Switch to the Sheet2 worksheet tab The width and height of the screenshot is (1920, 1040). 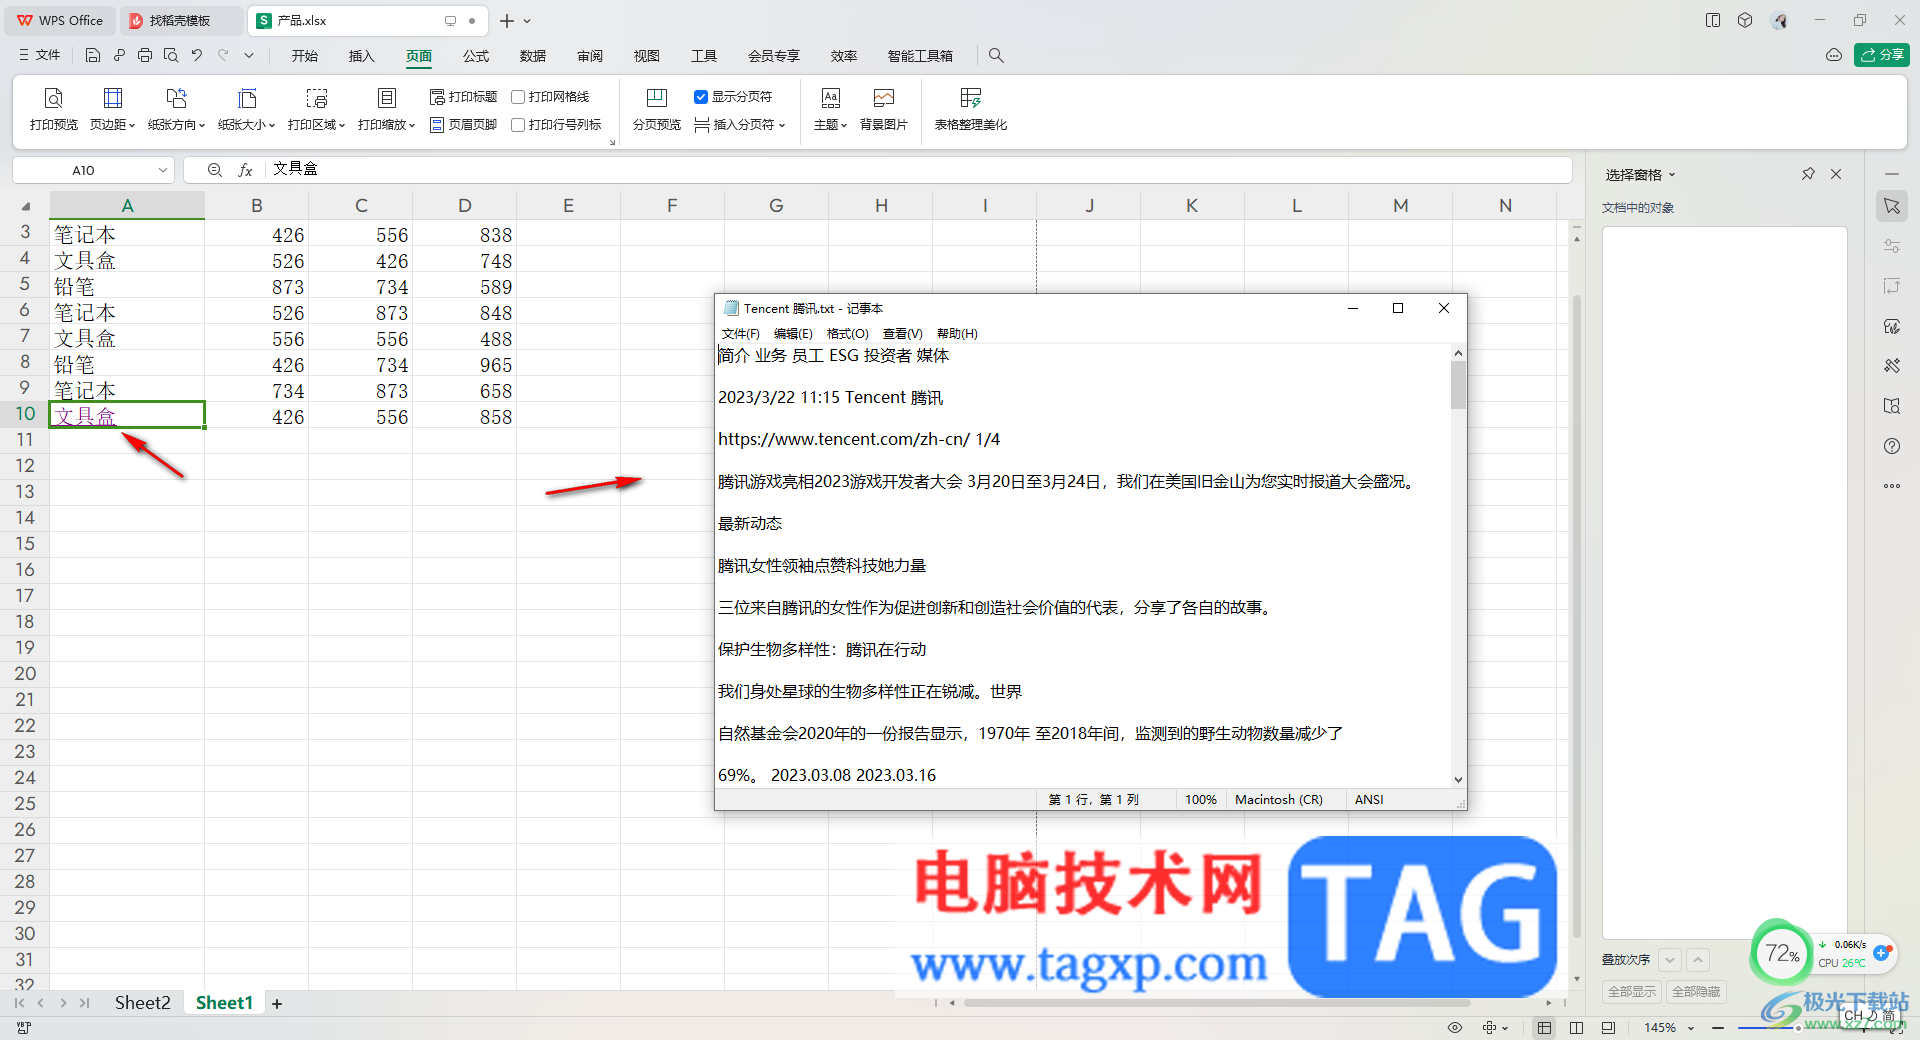coord(142,1003)
